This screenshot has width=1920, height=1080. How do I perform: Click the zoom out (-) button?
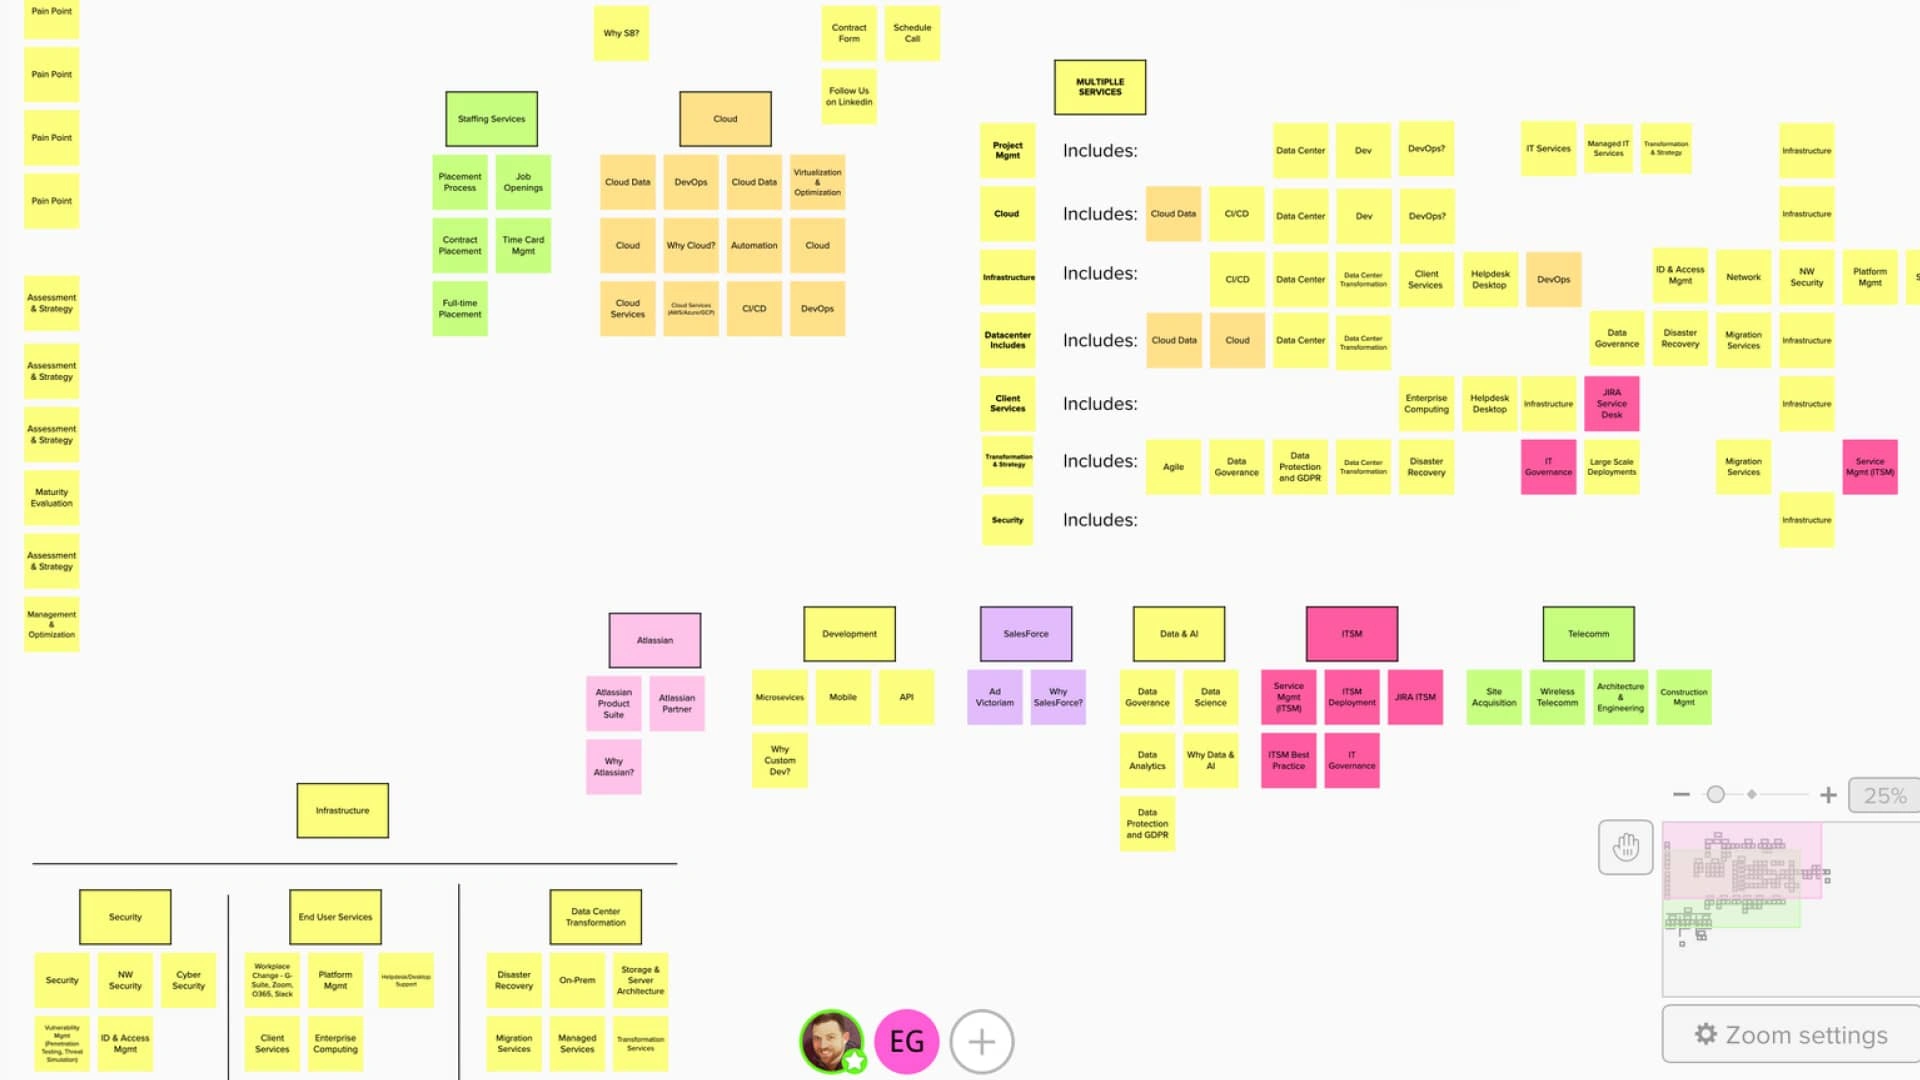(x=1681, y=794)
